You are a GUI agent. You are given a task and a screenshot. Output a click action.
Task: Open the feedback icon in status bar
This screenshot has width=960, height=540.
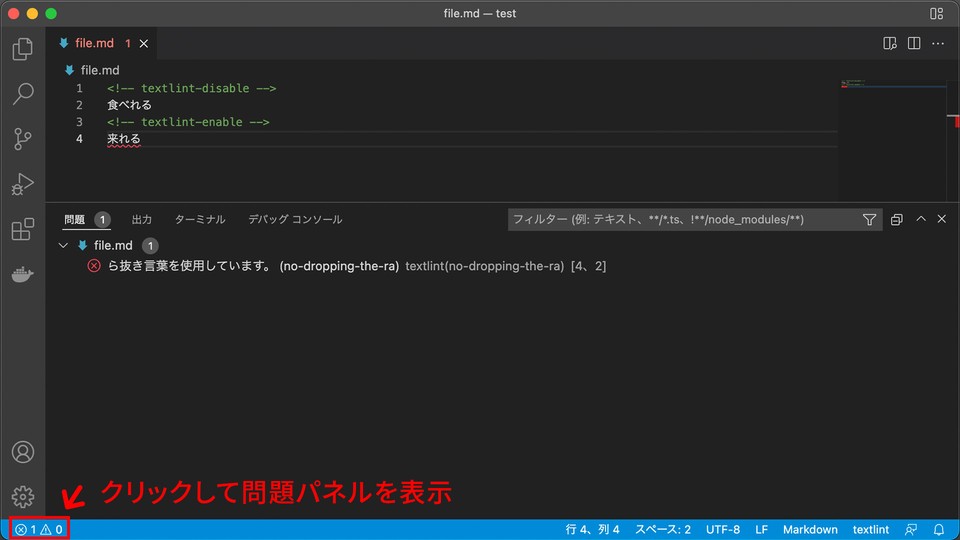click(x=911, y=529)
